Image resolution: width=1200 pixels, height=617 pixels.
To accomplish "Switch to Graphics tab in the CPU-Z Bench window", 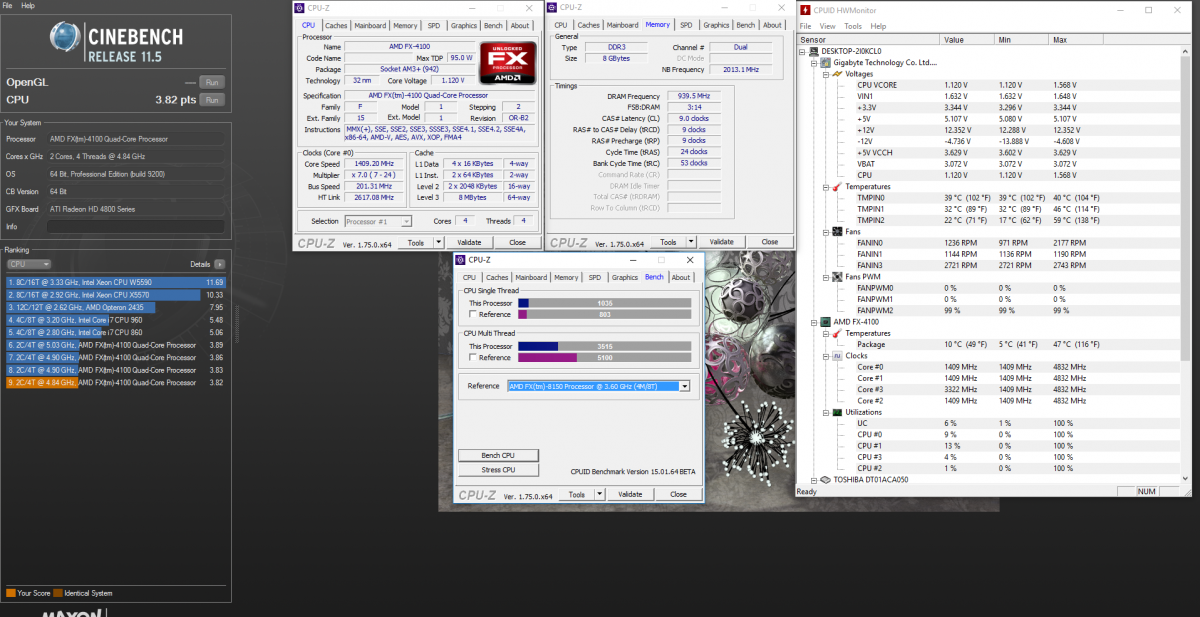I will 625,277.
